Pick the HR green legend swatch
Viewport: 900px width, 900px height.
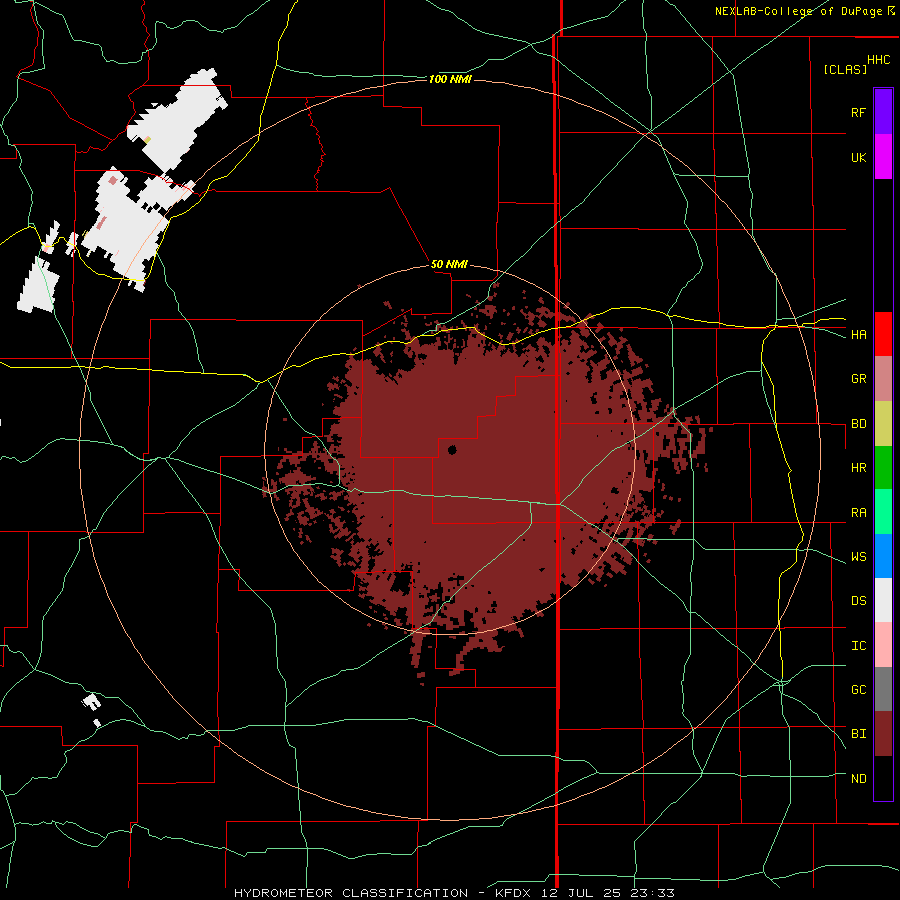tap(883, 468)
